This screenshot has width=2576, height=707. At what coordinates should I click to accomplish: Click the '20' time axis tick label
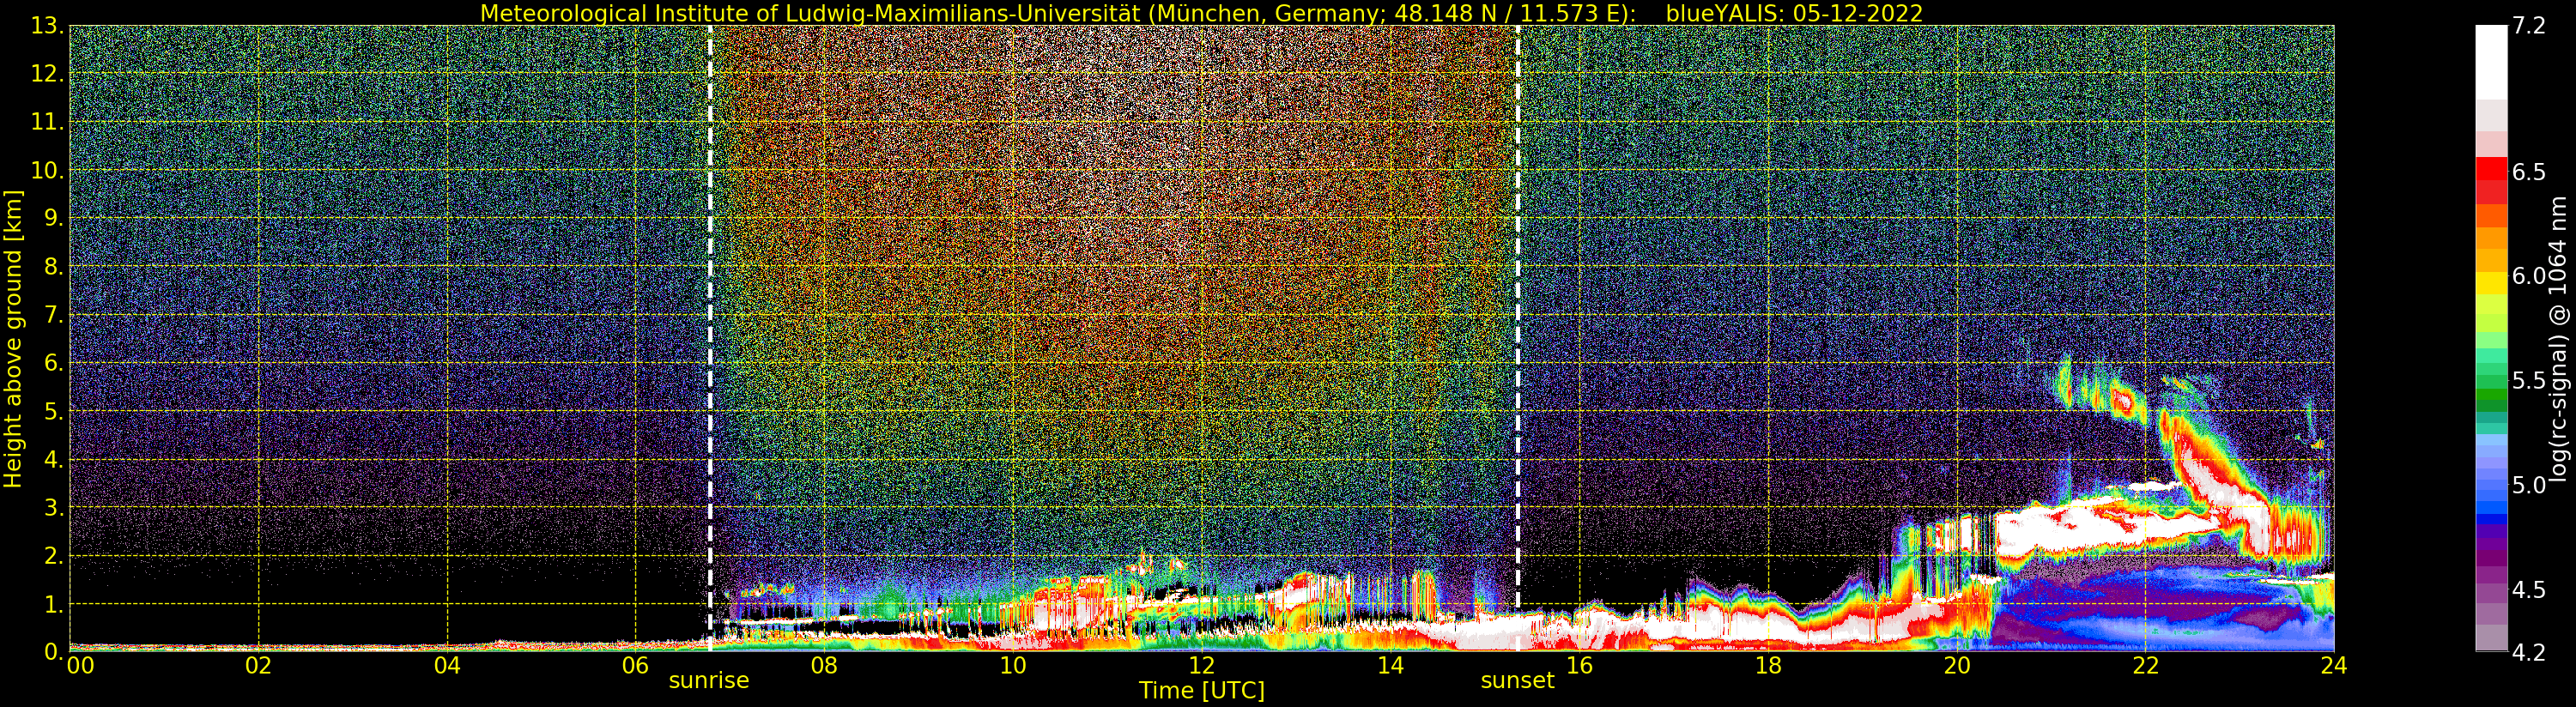pos(1956,665)
